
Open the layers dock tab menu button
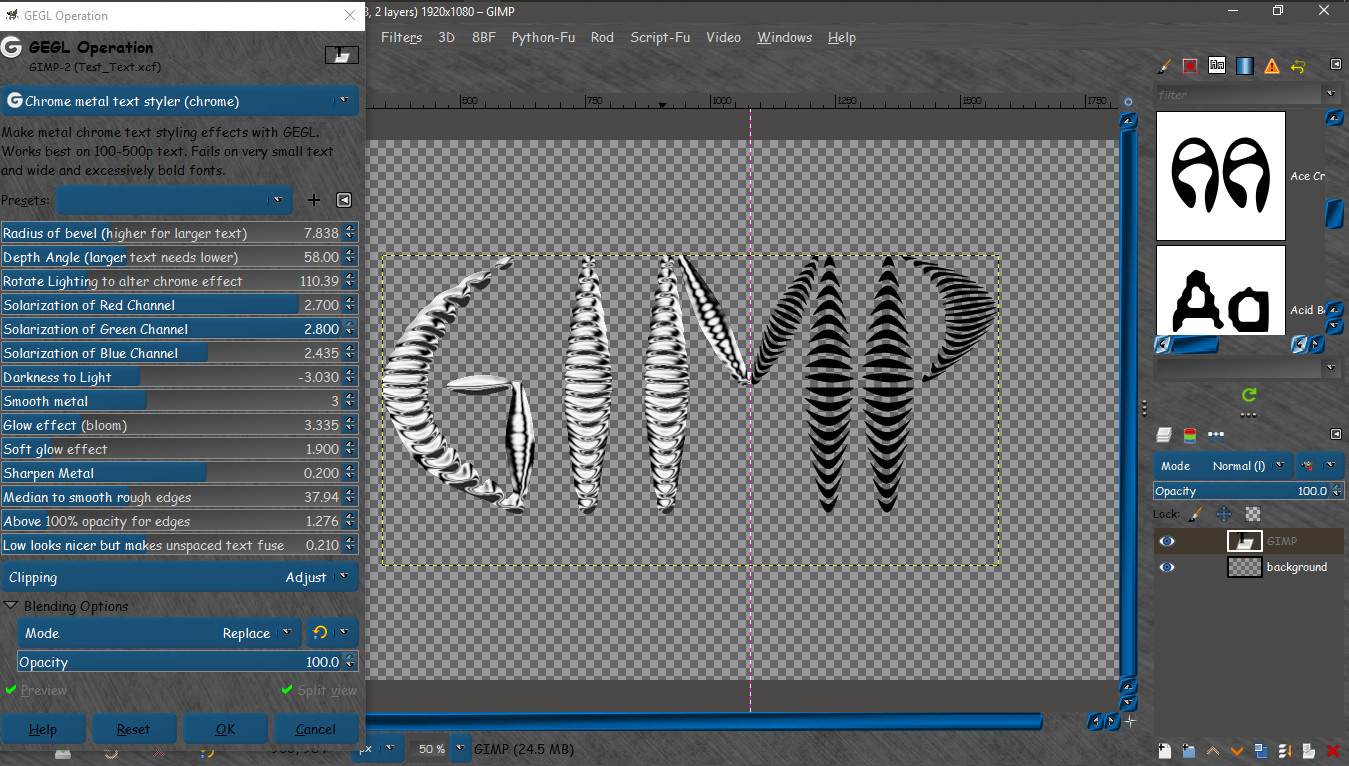pyautogui.click(x=1335, y=434)
